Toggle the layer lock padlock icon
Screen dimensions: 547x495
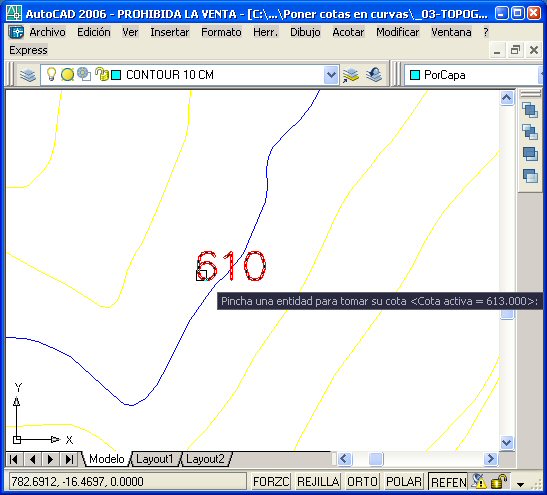point(102,74)
